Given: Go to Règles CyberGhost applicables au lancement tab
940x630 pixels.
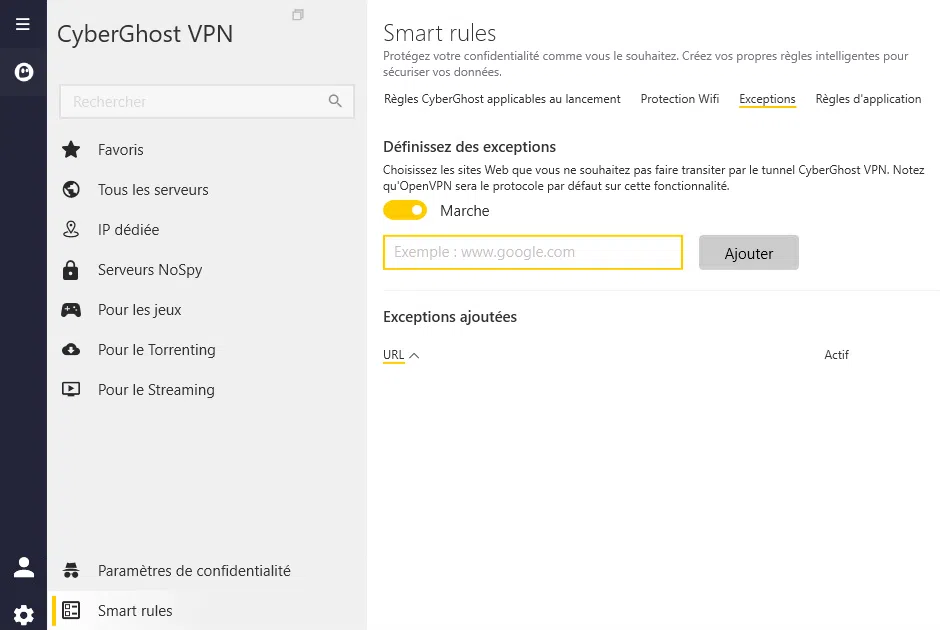Looking at the screenshot, I should [502, 99].
